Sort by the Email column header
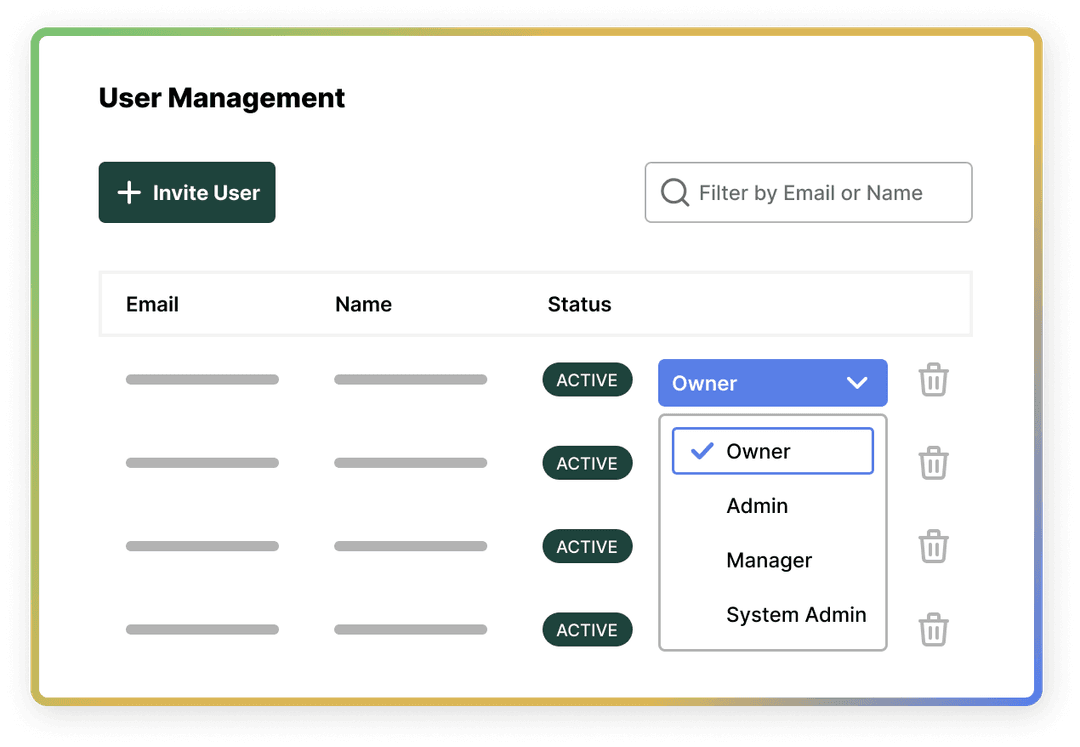 pos(152,305)
